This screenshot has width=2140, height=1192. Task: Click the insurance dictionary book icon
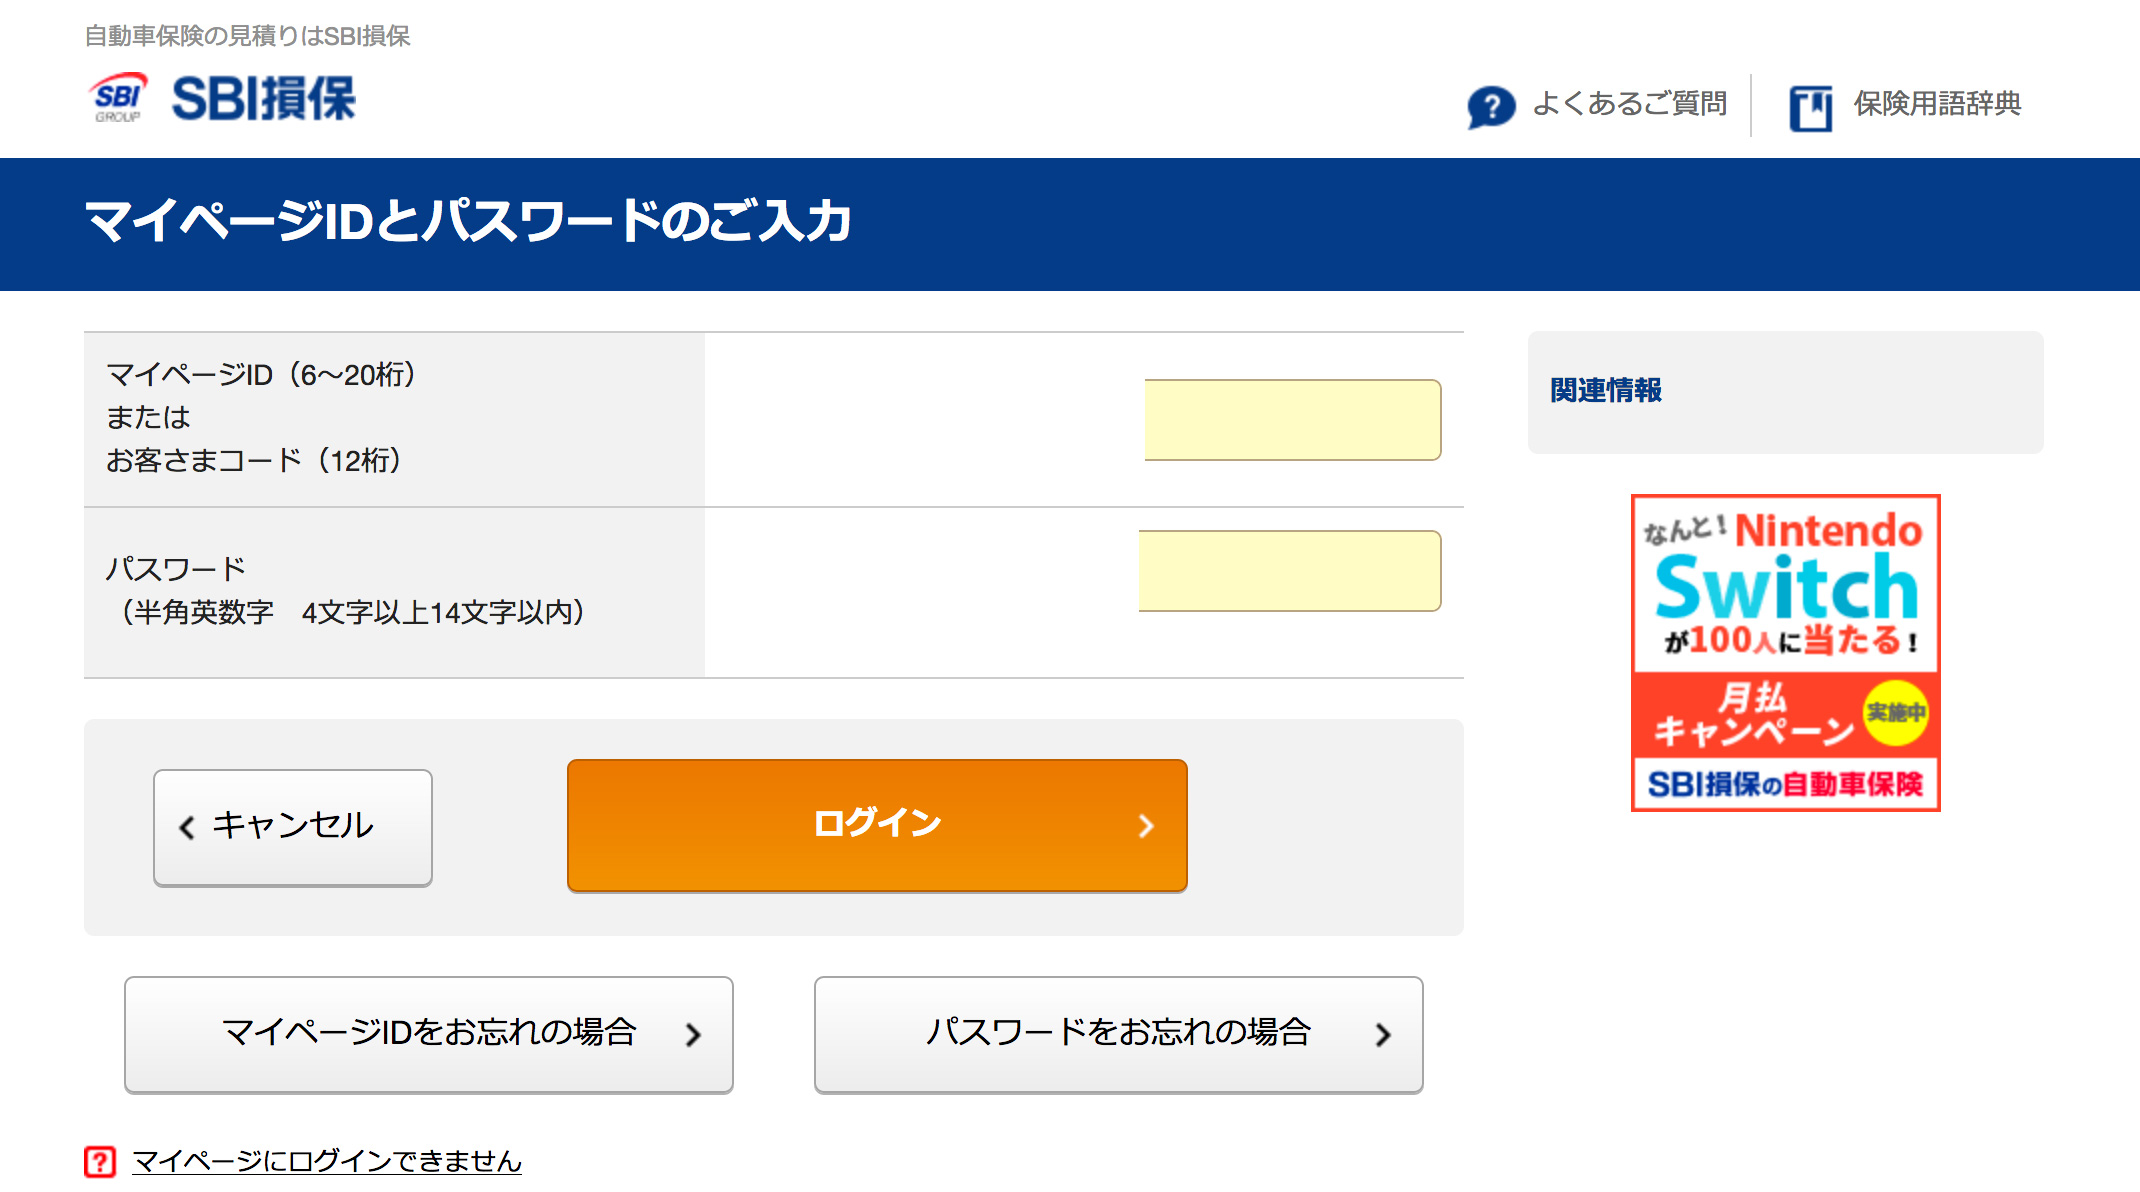(1810, 108)
